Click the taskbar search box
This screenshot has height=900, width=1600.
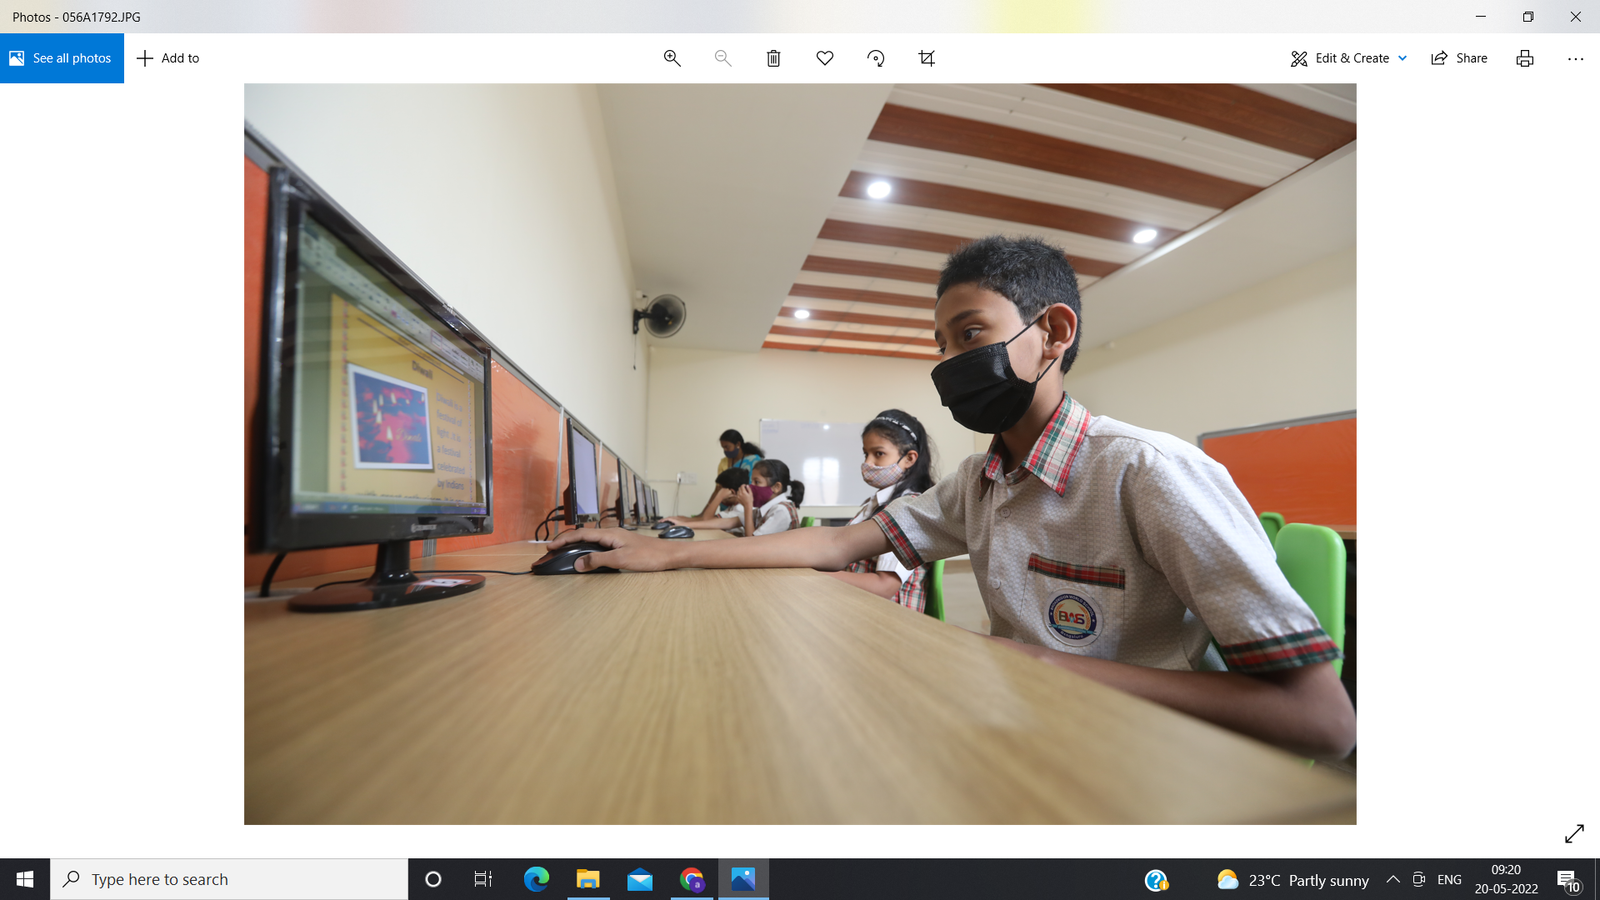pyautogui.click(x=229, y=879)
